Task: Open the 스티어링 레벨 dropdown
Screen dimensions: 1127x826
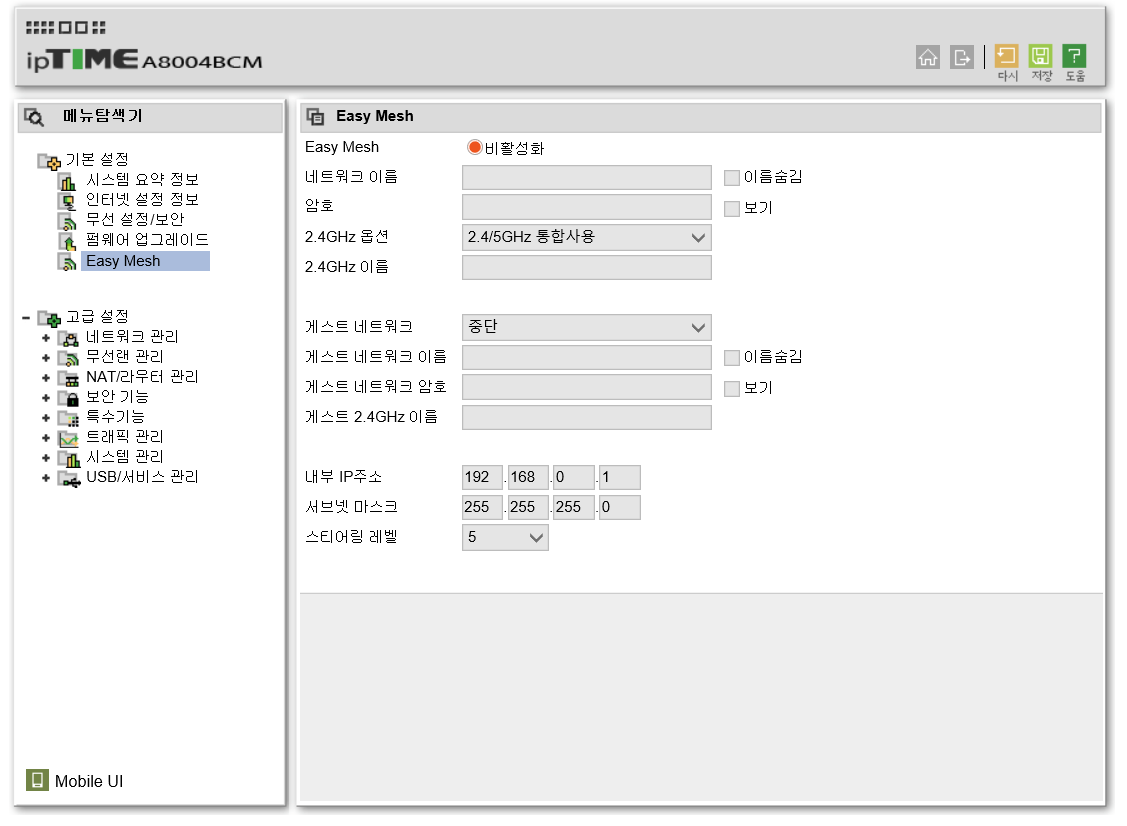Action: click(x=505, y=537)
